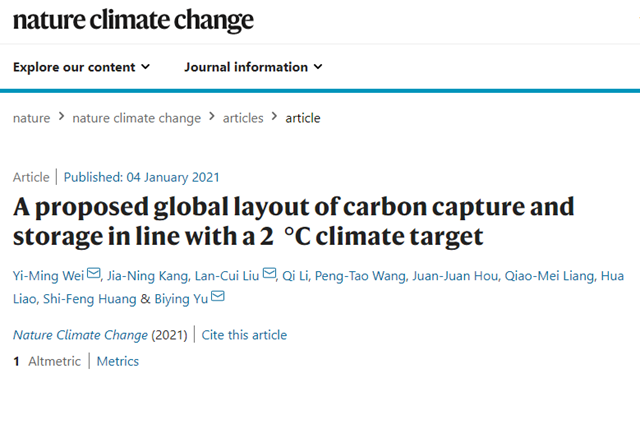The image size is (640, 427).
Task: Click author Shi-Feng Huang
Action: (89, 299)
